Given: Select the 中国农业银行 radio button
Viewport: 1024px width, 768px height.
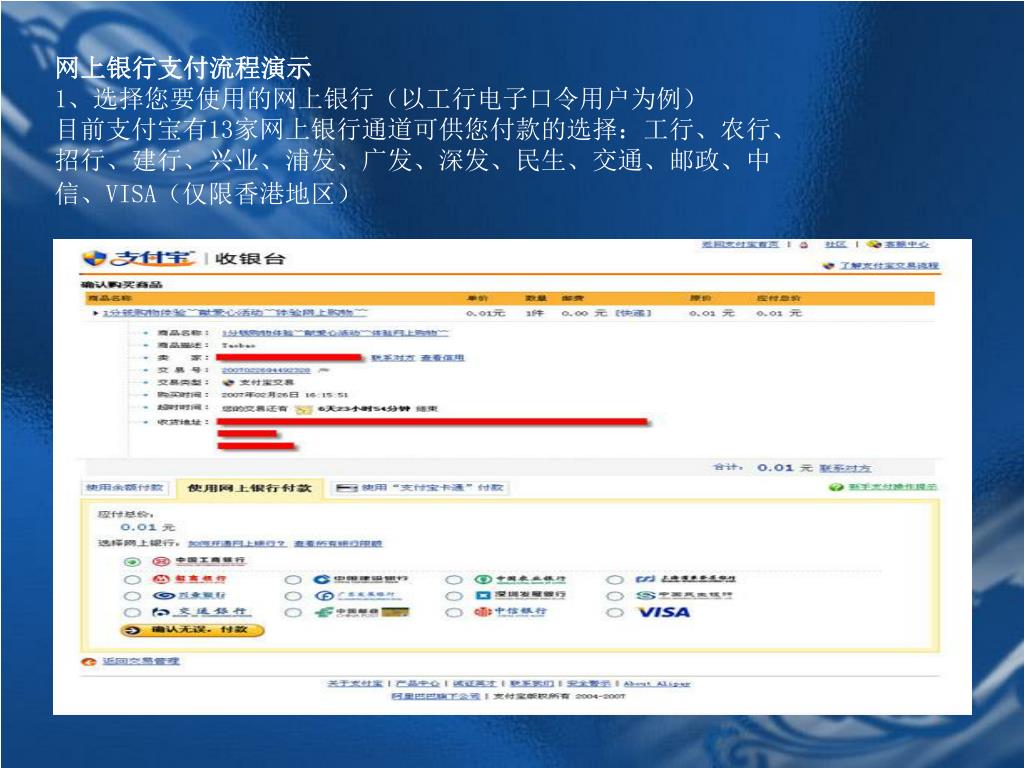Looking at the screenshot, I should (x=454, y=579).
